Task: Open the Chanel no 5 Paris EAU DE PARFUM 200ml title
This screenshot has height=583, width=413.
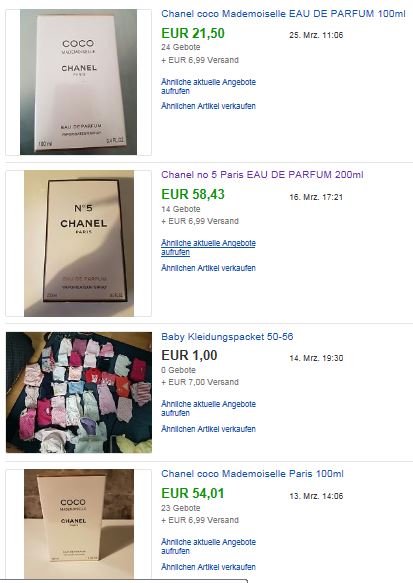Action: (262, 175)
